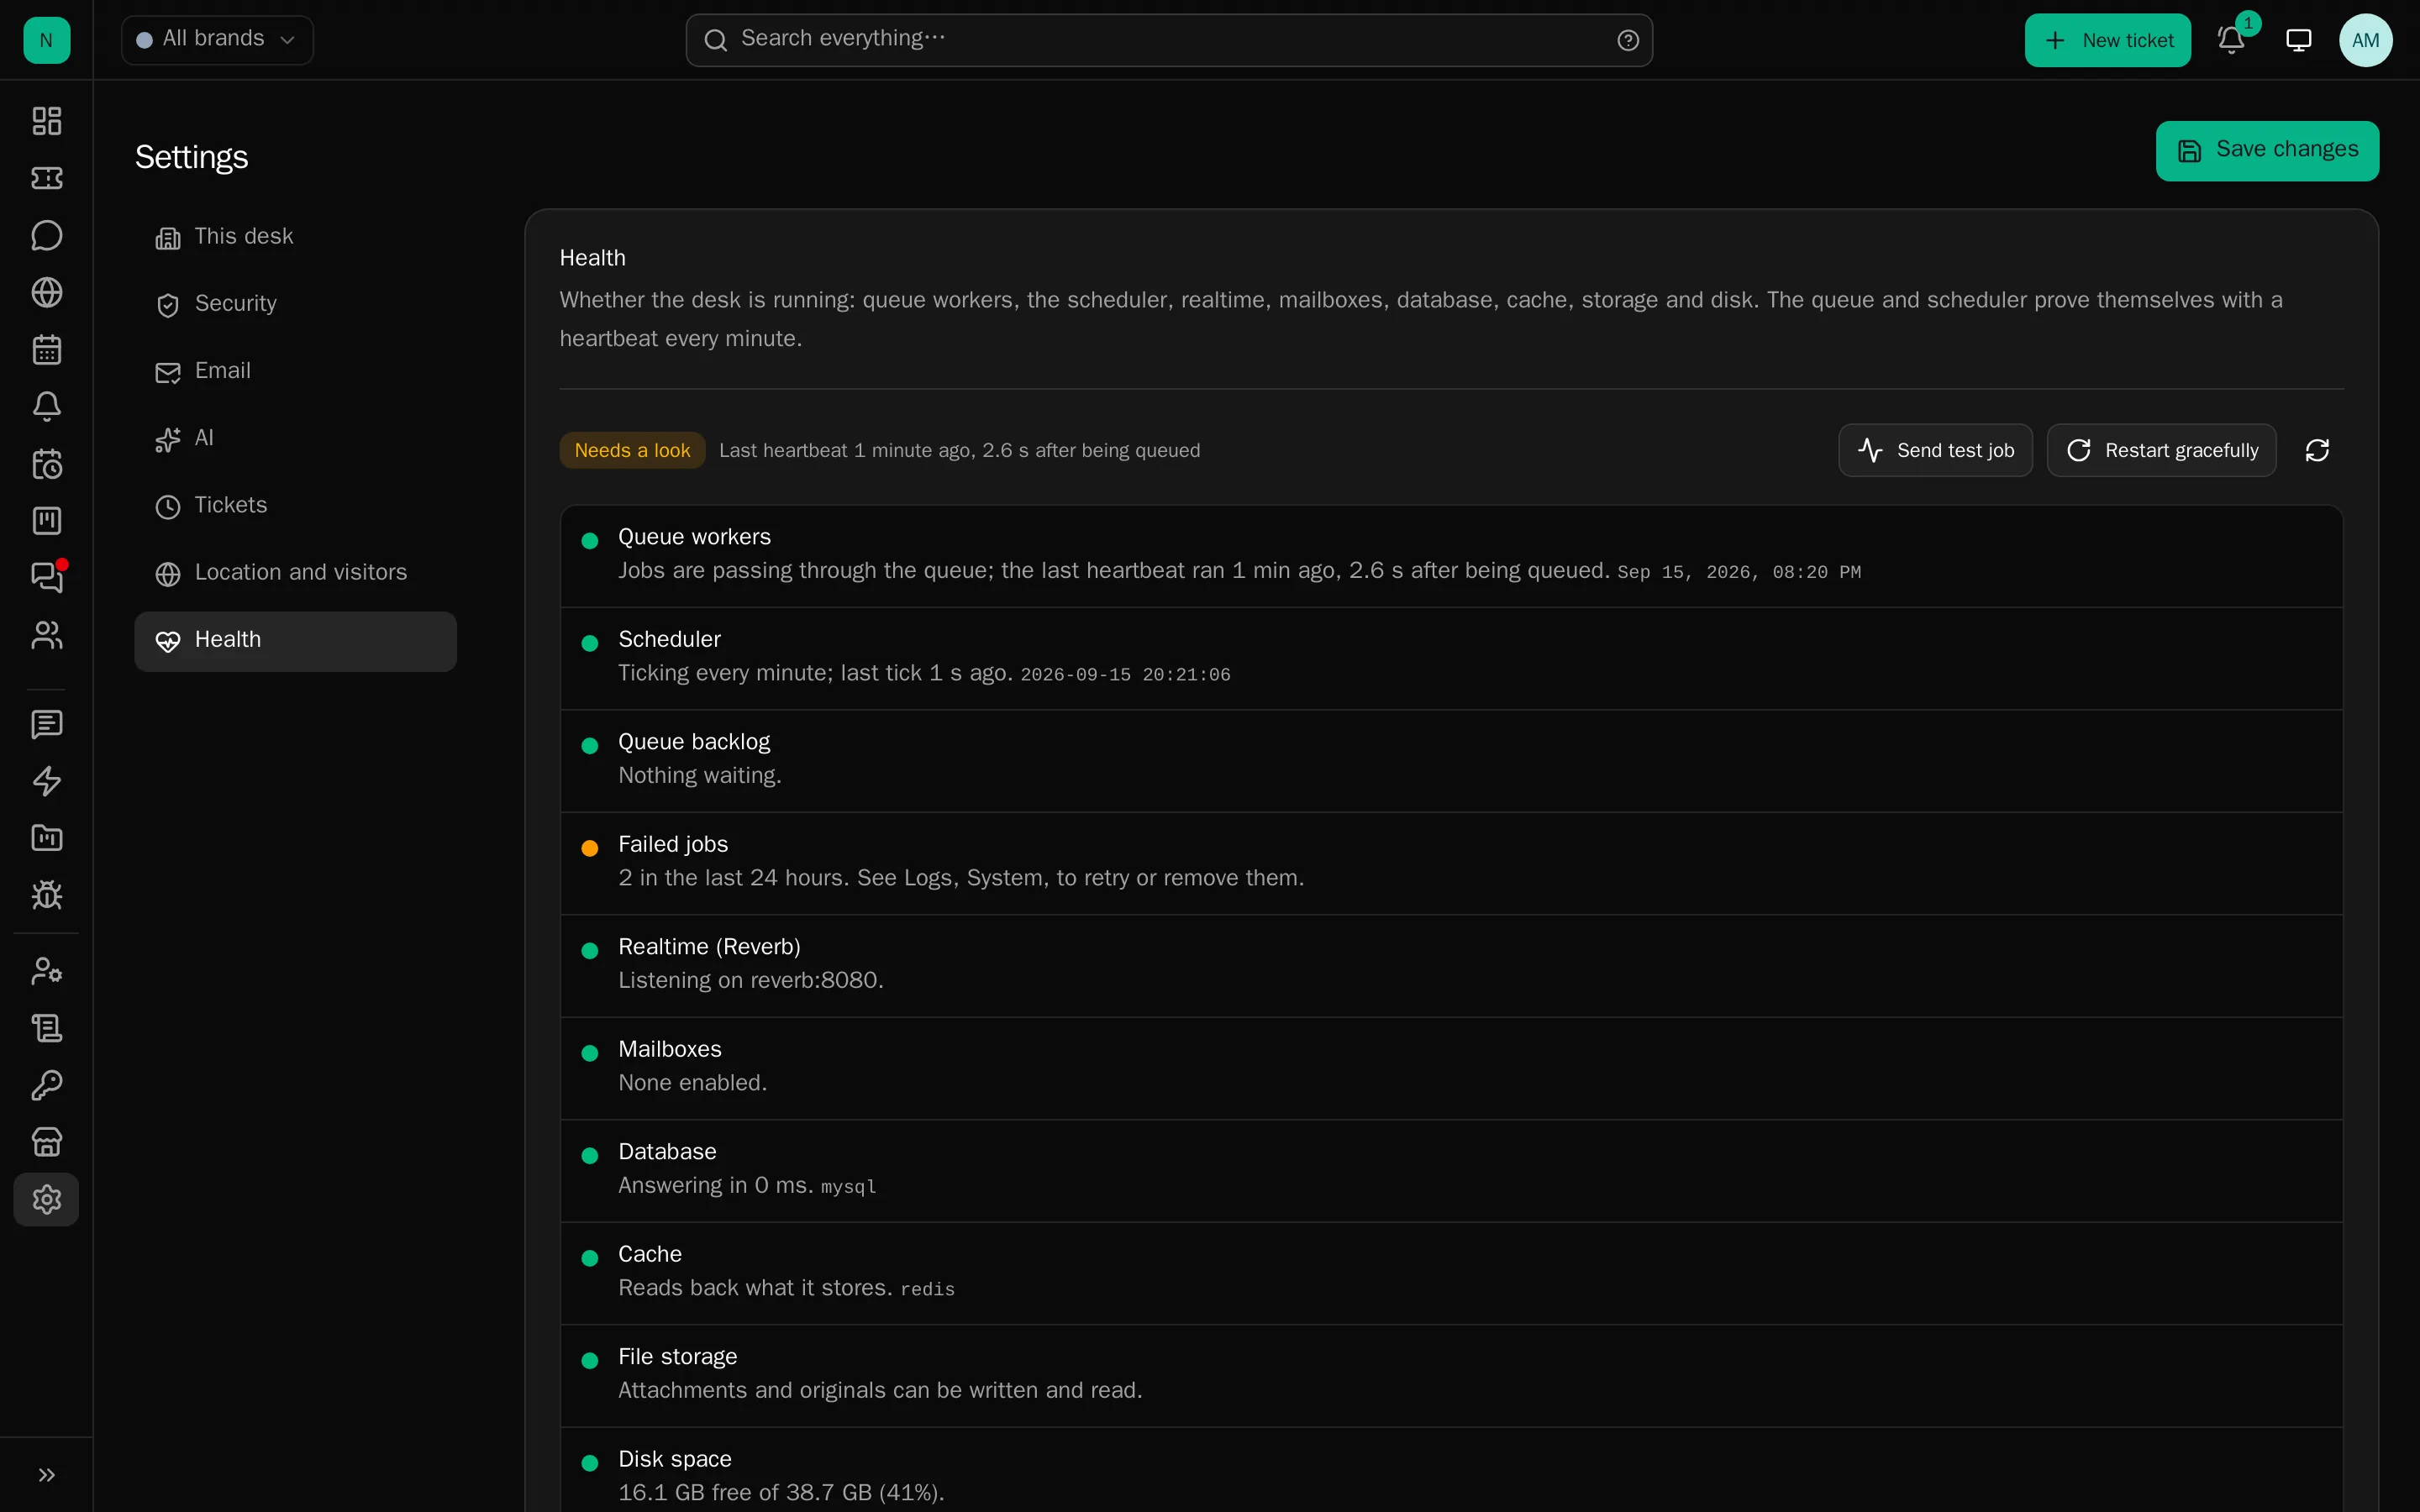The width and height of the screenshot is (2420, 1512).
Task: Click the Disk space row title
Action: click(675, 1460)
